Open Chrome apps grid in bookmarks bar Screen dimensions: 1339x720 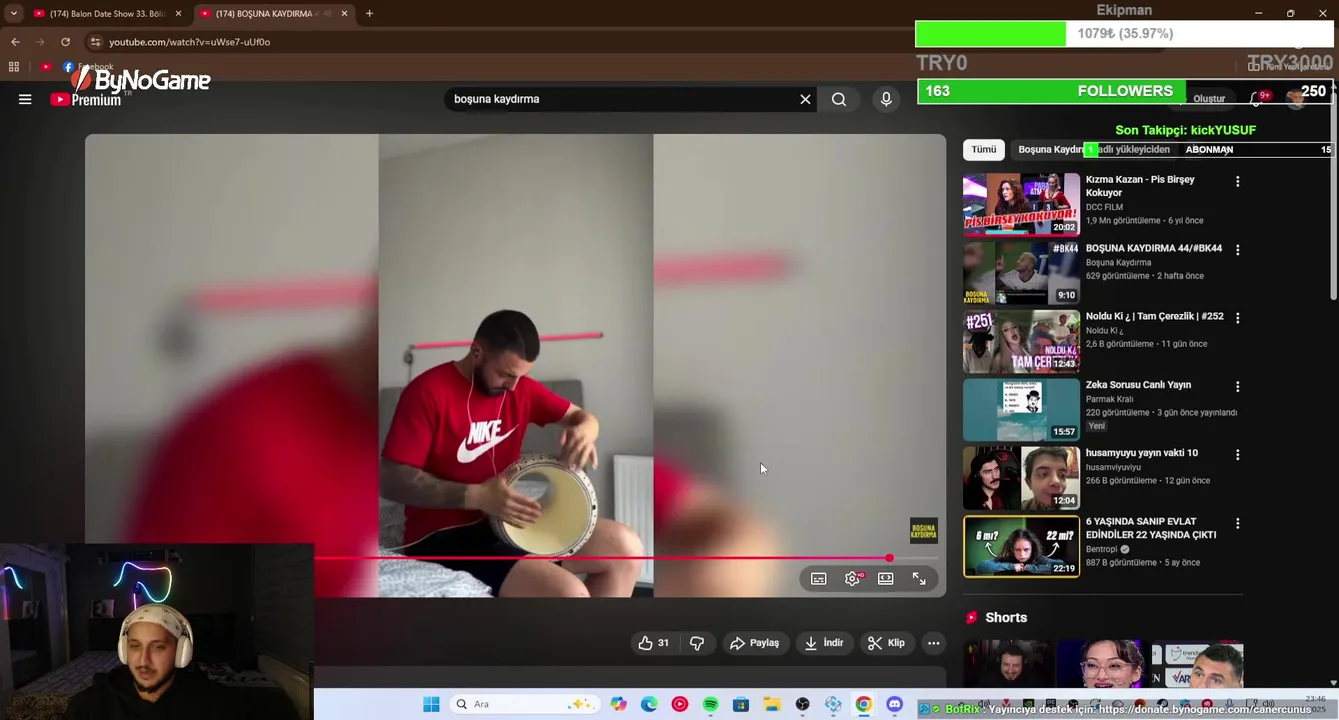(x=14, y=67)
